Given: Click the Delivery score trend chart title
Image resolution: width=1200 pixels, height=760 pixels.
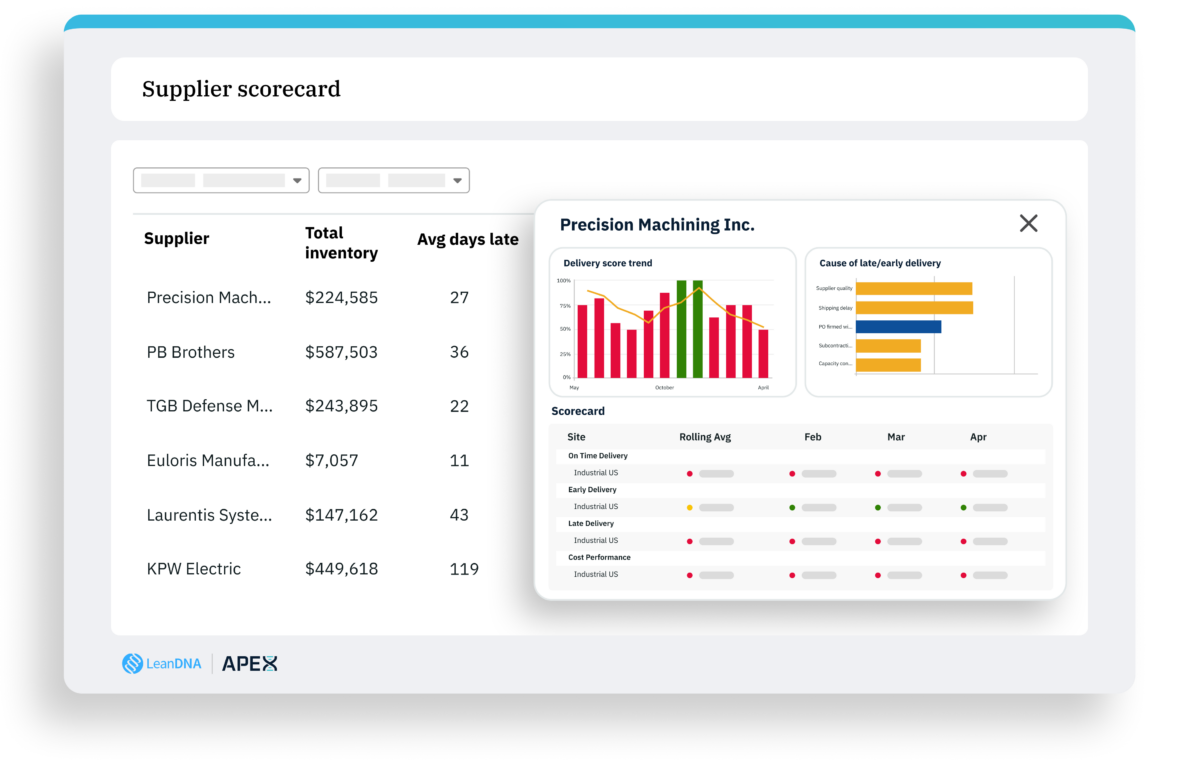Looking at the screenshot, I should [x=607, y=263].
